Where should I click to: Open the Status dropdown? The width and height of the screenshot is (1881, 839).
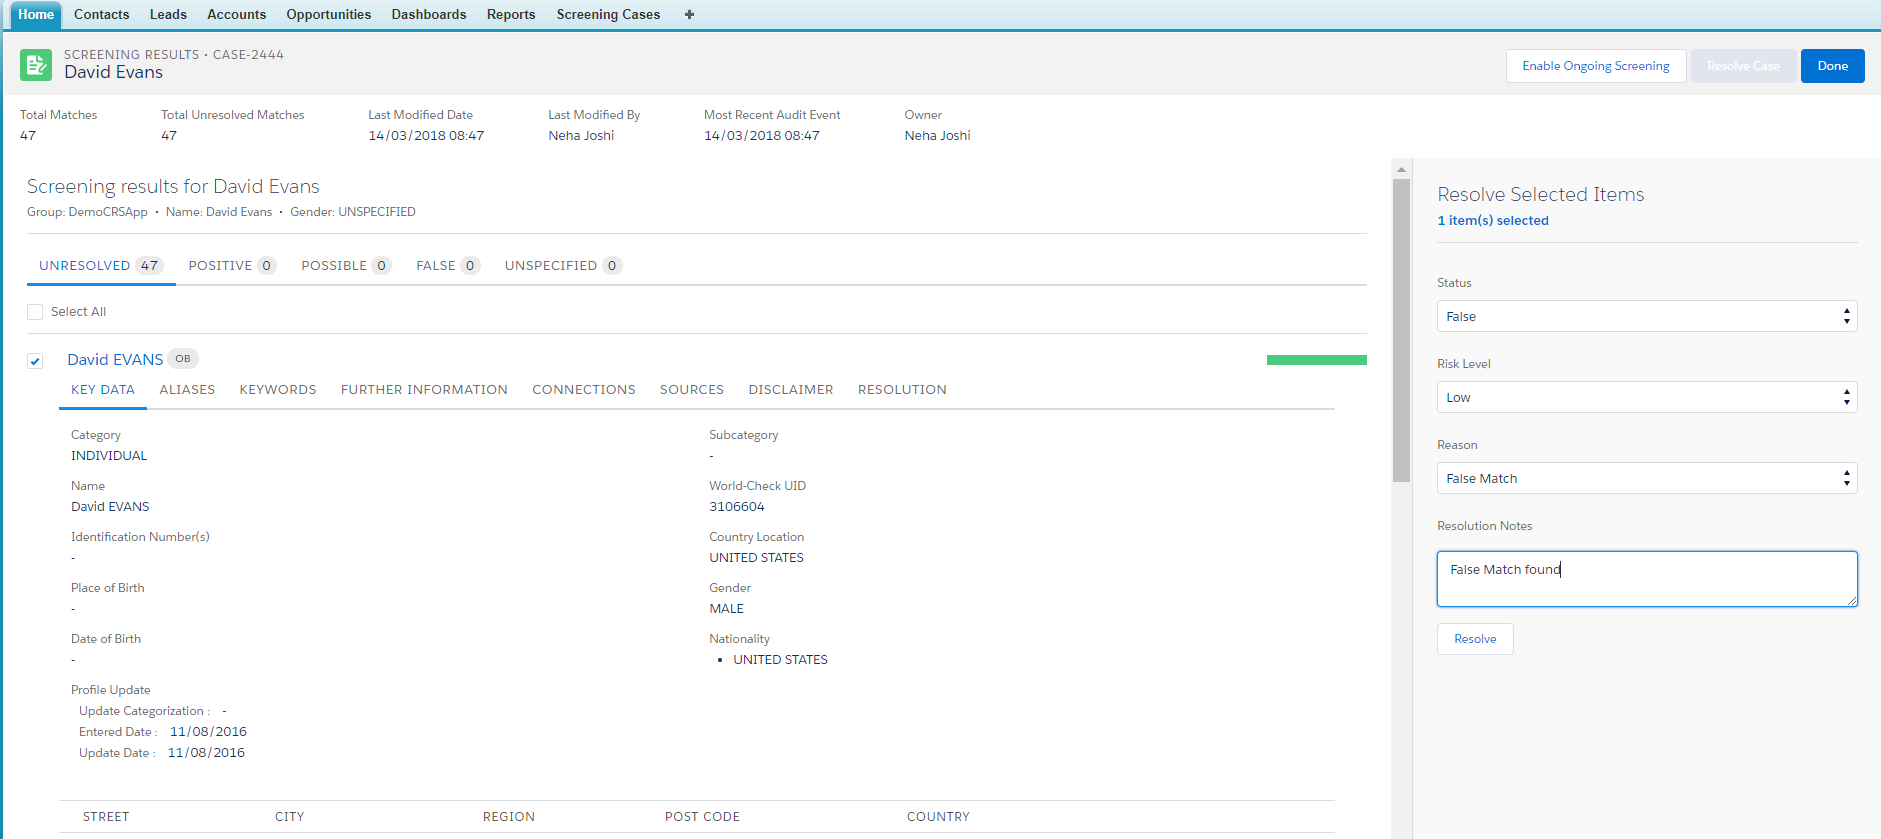click(x=1646, y=316)
